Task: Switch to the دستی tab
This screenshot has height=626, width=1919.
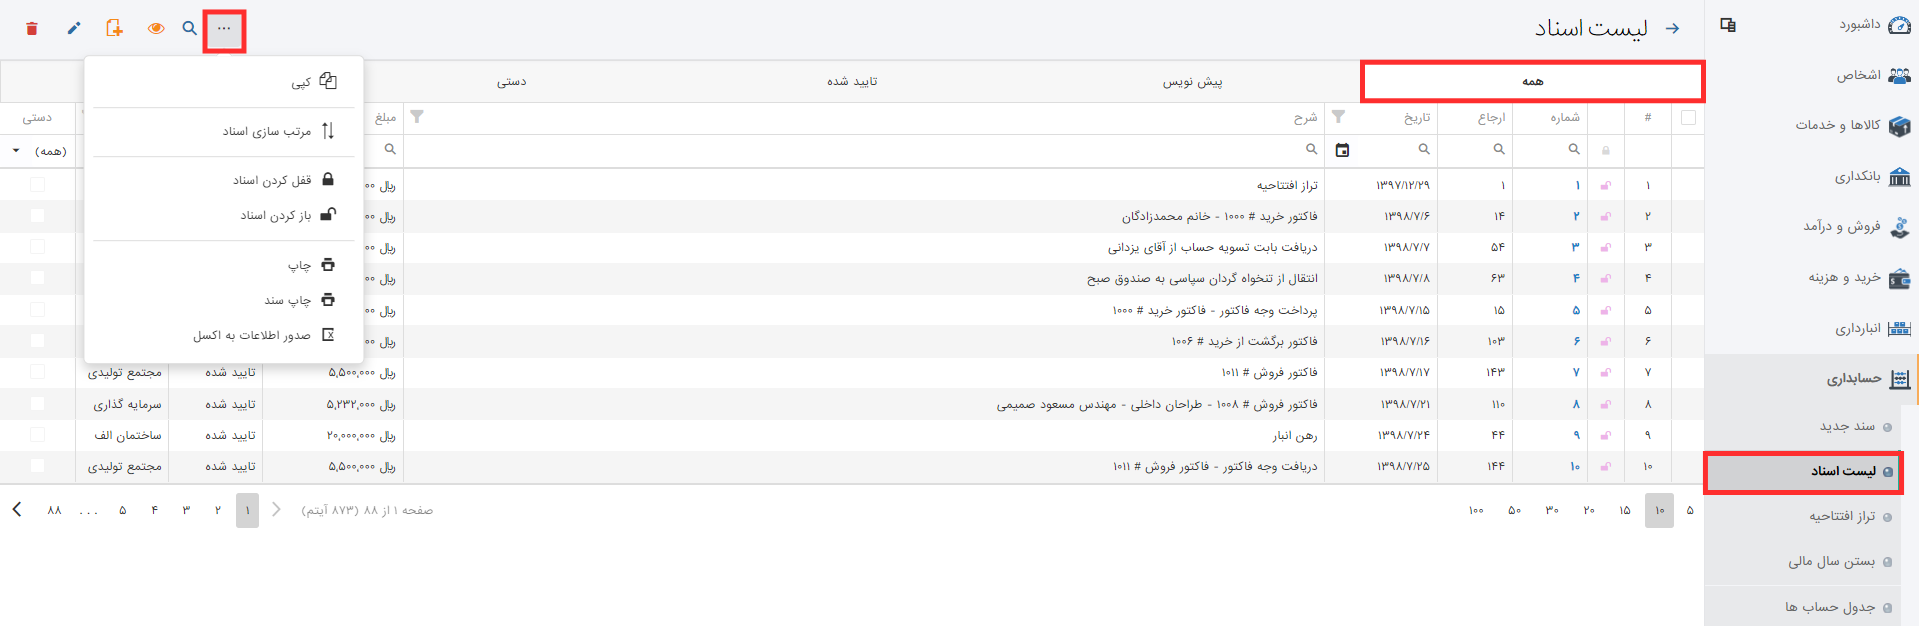Action: point(512,81)
